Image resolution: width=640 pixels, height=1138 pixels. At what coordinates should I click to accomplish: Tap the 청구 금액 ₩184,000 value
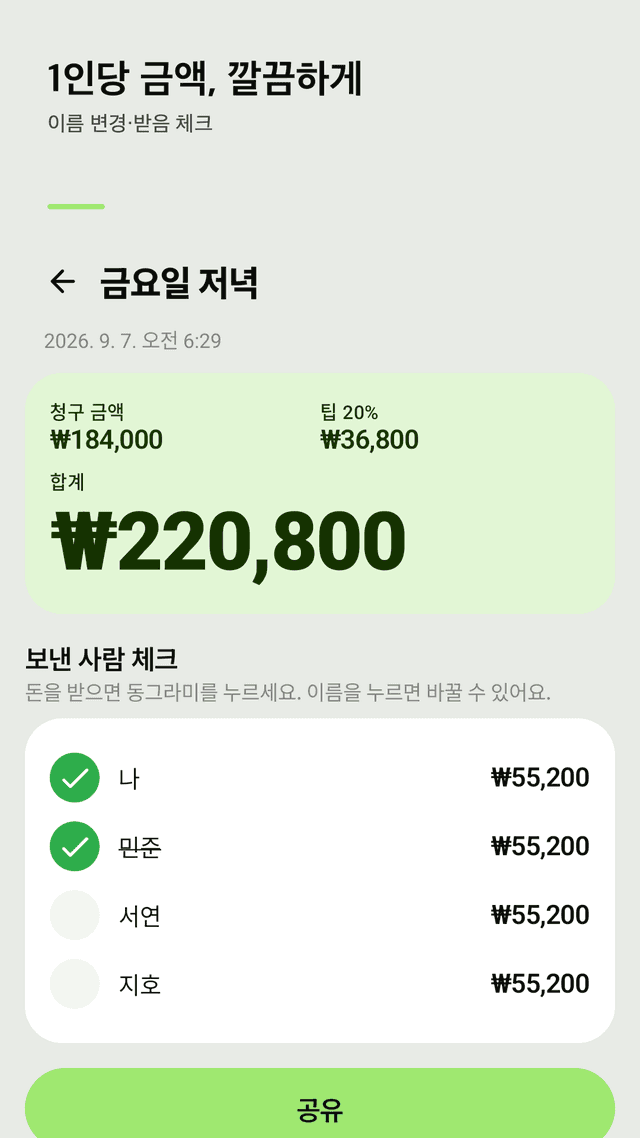[x=107, y=440]
